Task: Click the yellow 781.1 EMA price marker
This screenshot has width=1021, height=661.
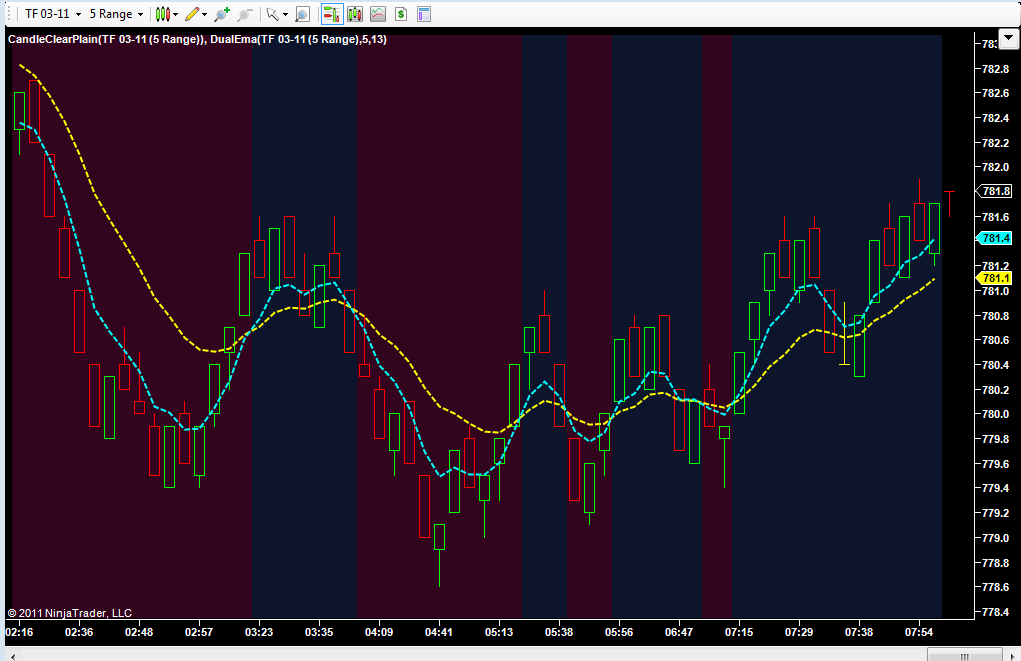Action: [994, 278]
